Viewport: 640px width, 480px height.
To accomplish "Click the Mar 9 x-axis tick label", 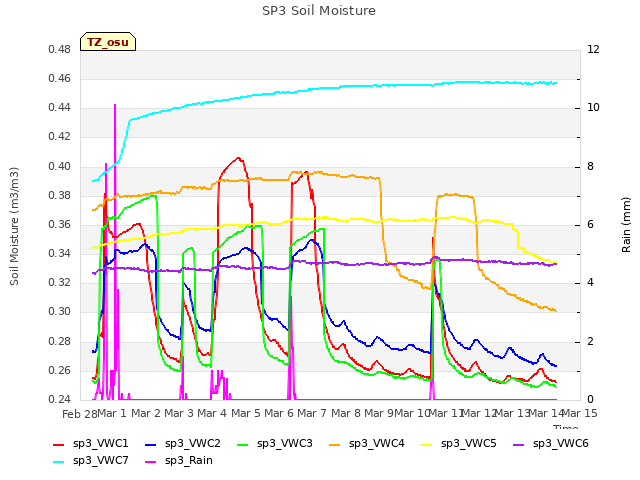I will coord(379,413).
